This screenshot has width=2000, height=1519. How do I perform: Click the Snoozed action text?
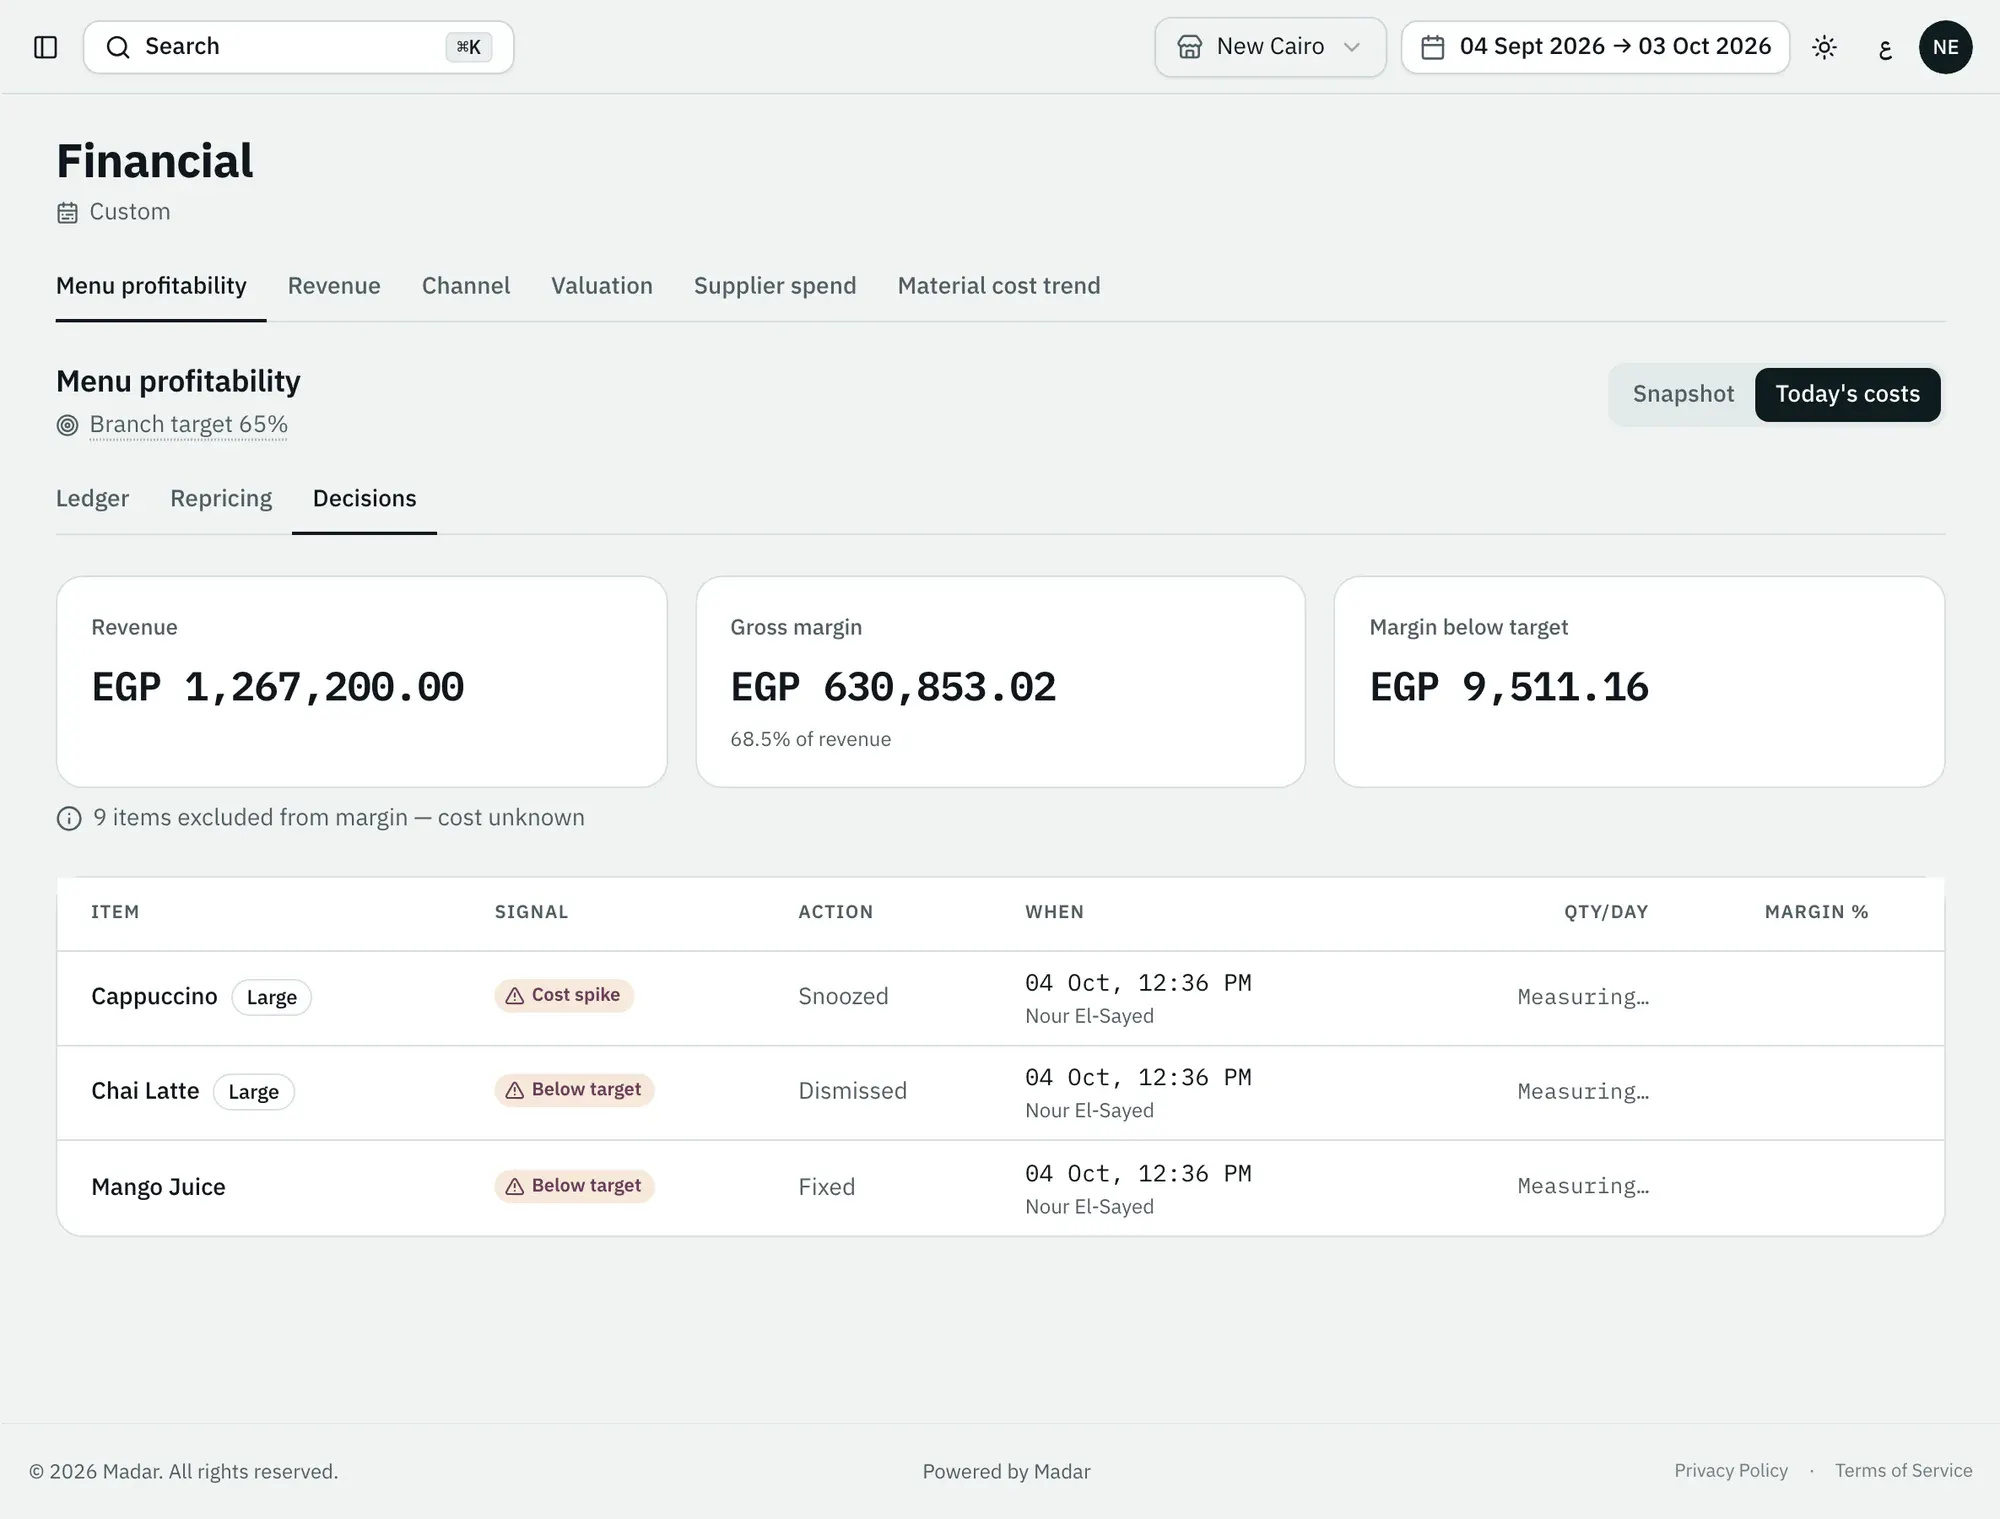(x=843, y=997)
